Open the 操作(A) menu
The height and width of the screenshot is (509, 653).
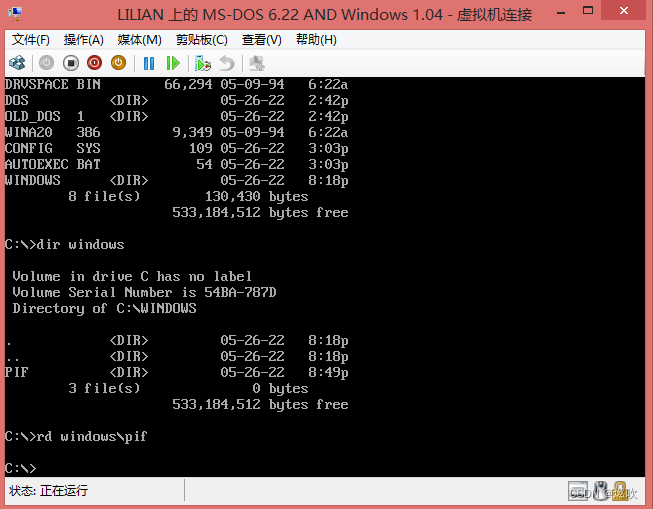point(84,40)
